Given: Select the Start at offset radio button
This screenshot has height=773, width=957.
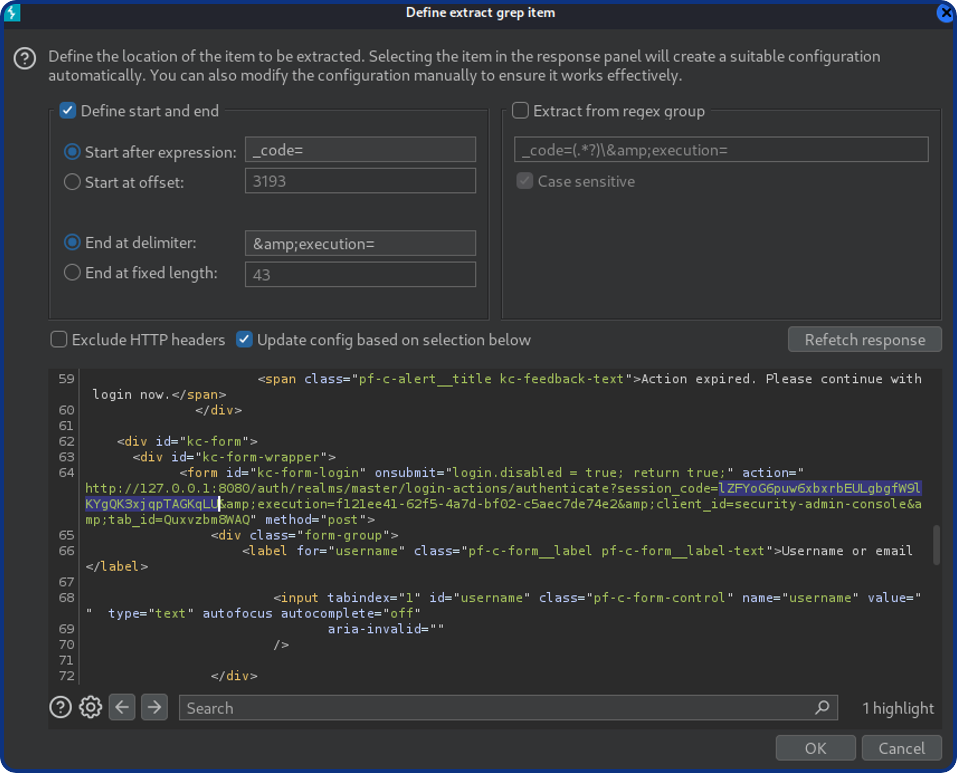Looking at the screenshot, I should tap(72, 182).
